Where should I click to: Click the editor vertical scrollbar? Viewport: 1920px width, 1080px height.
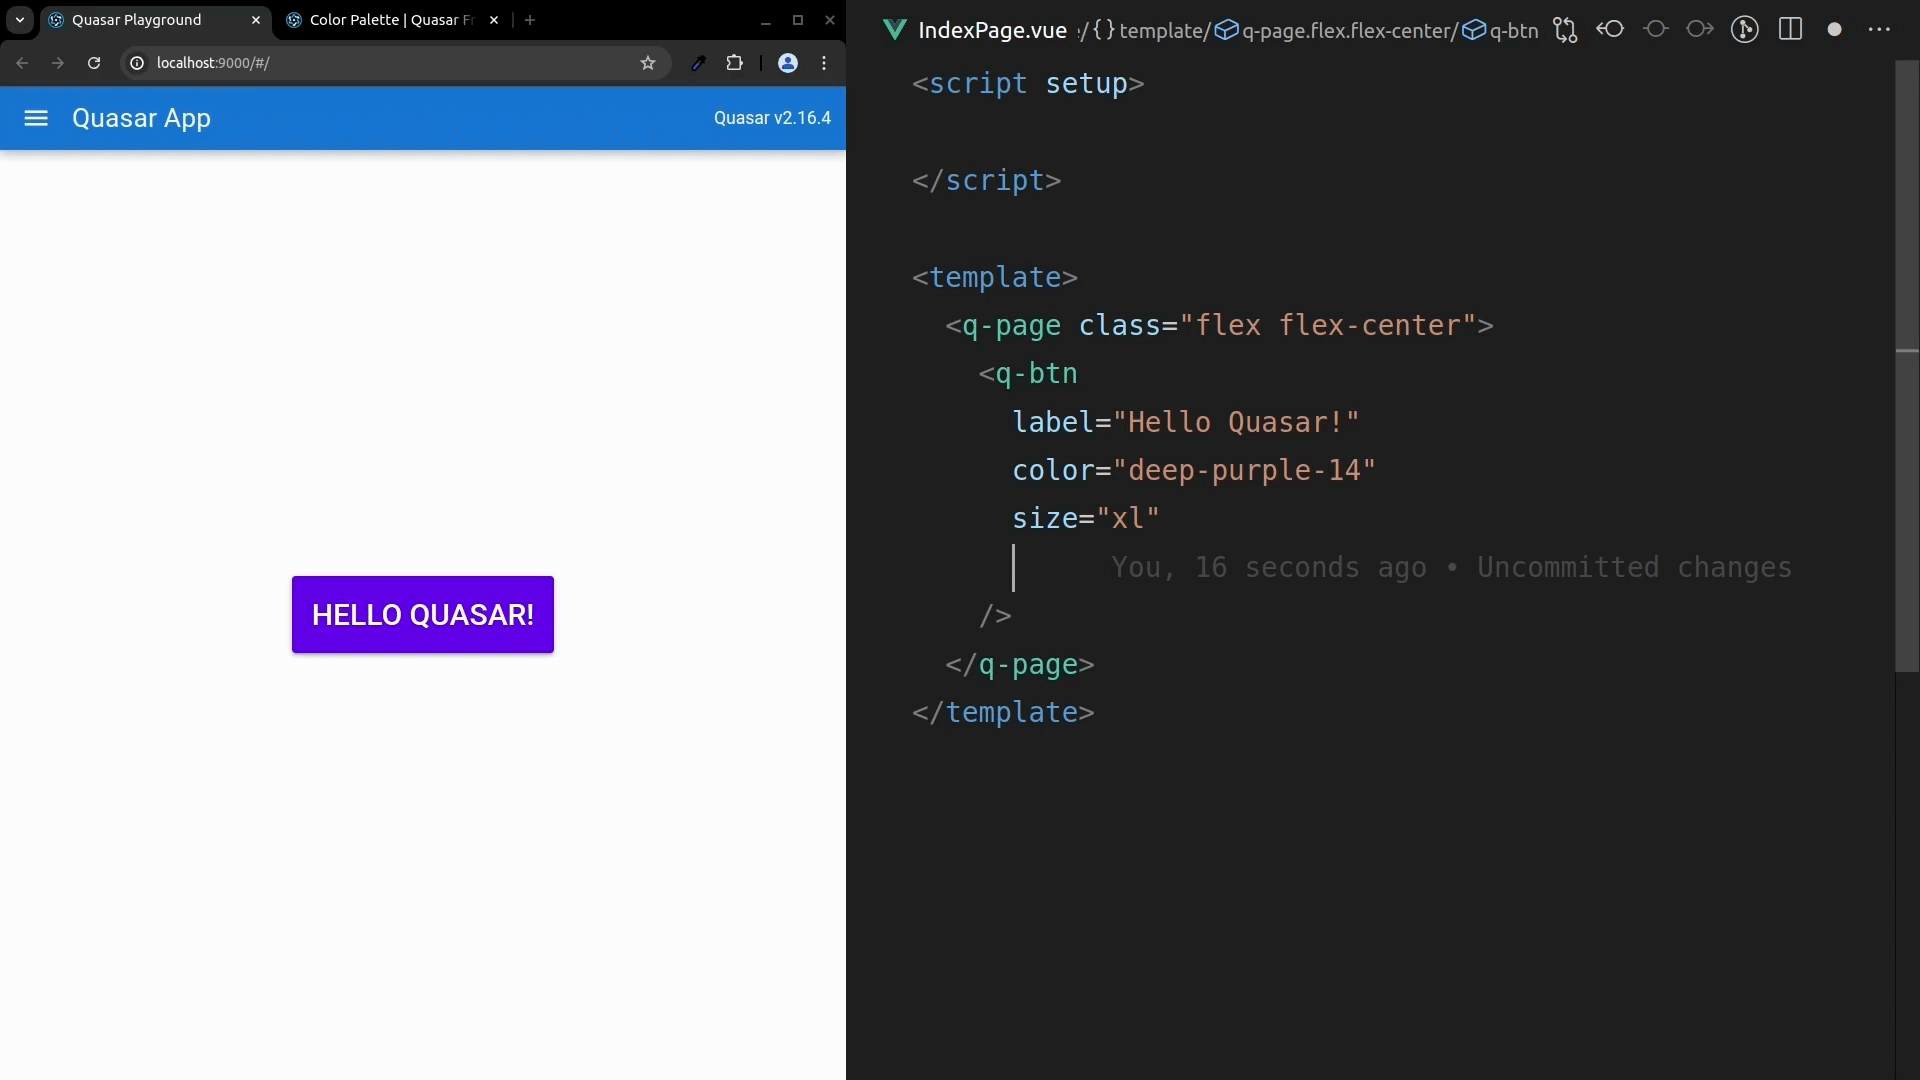click(x=1907, y=365)
